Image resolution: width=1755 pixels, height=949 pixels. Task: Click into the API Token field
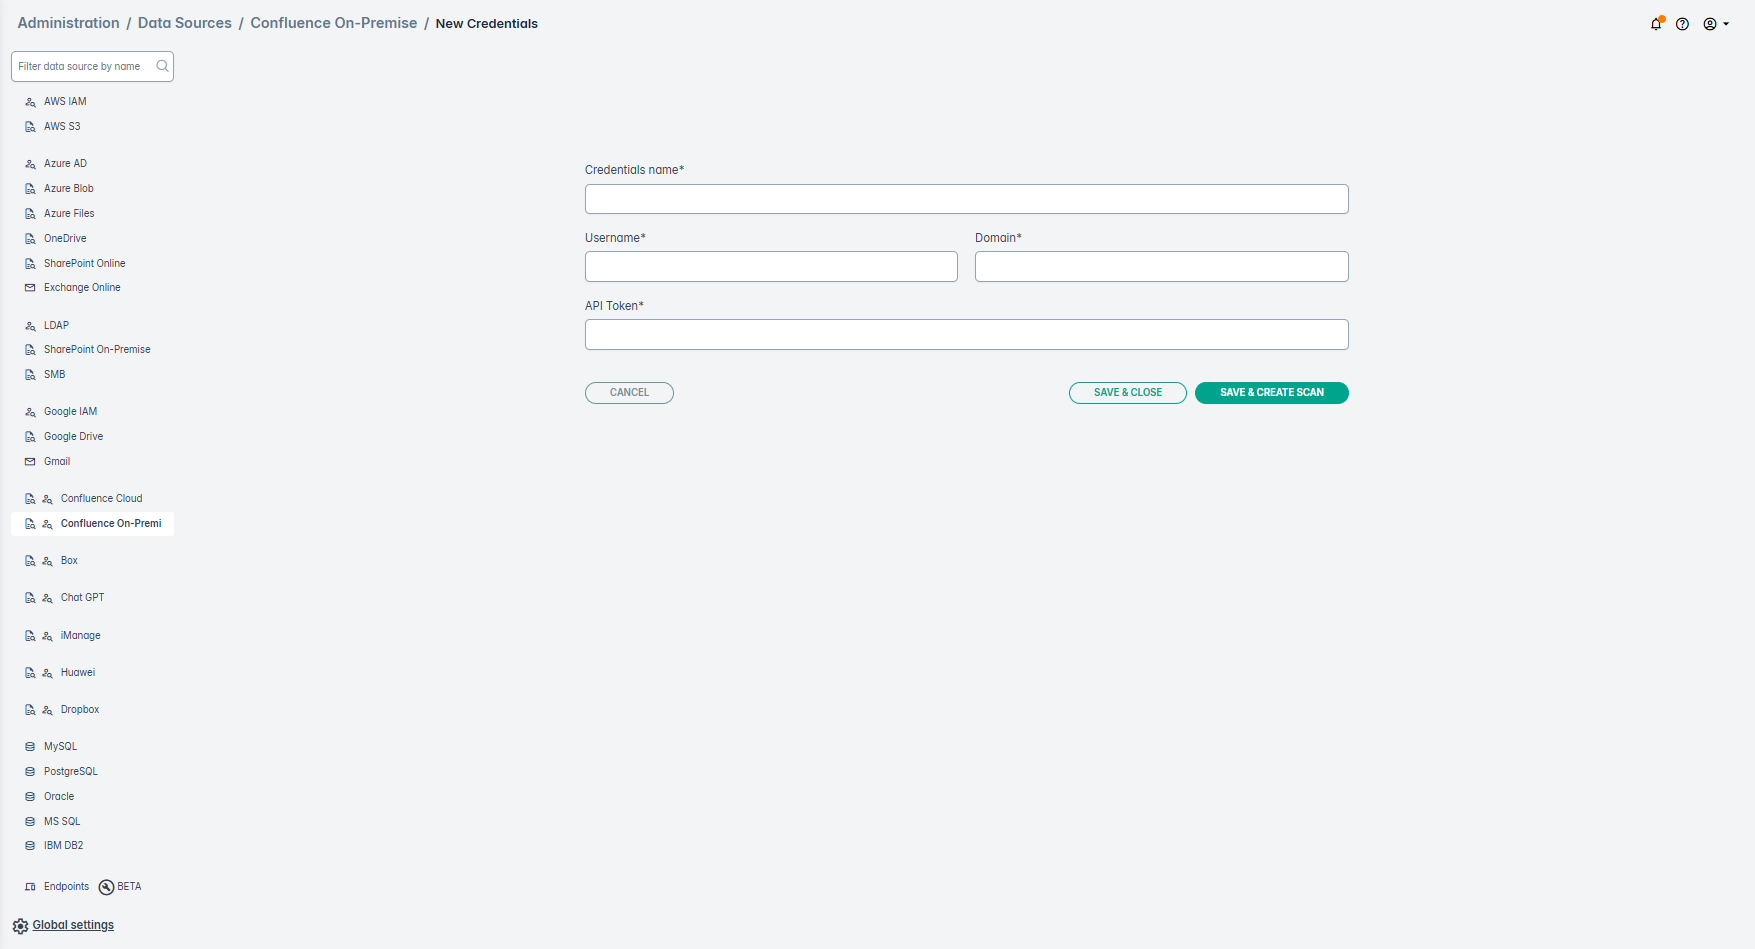966,335
